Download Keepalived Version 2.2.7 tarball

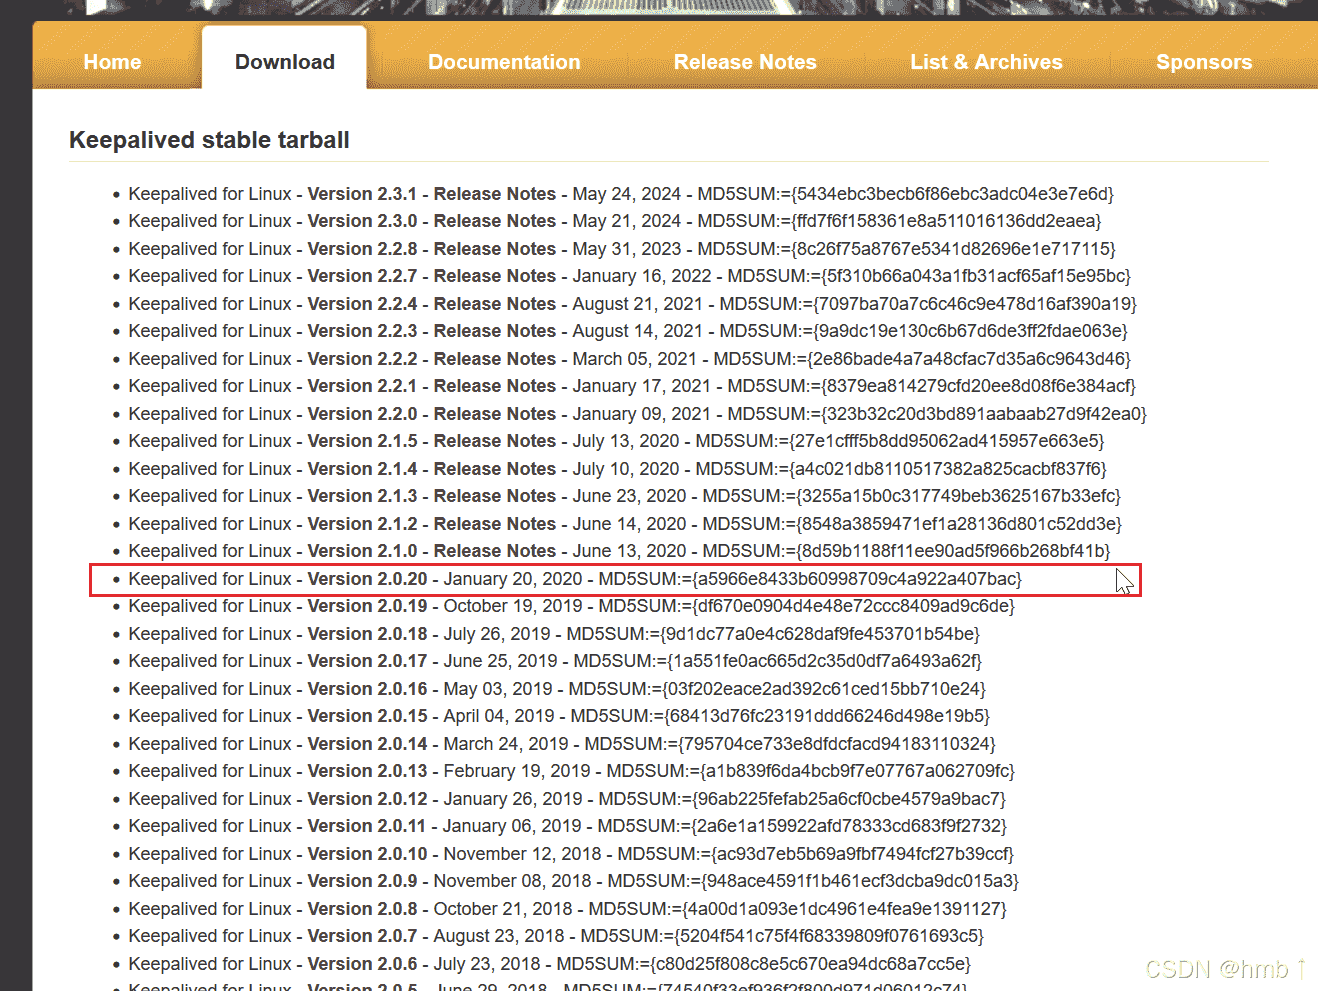(362, 276)
